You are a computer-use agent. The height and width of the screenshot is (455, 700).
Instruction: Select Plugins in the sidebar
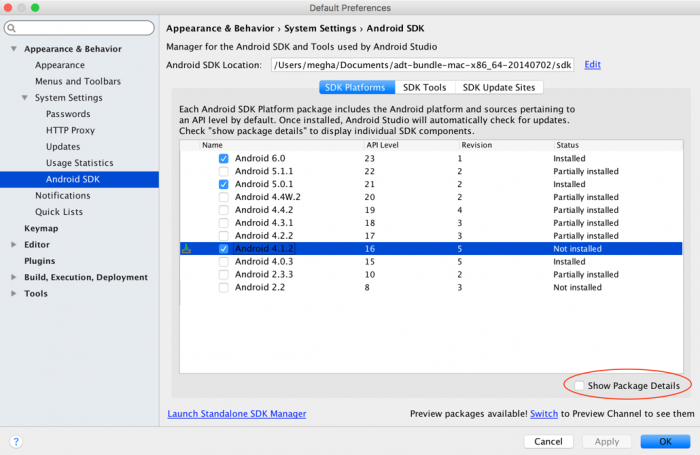pos(40,261)
